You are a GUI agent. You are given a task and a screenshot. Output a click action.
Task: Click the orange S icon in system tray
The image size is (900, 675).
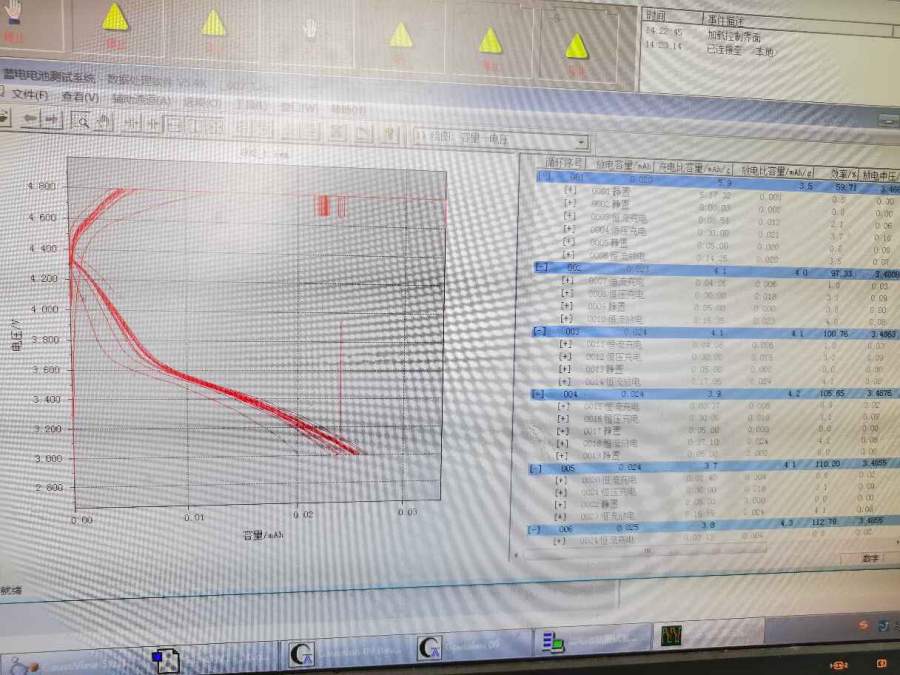864,626
